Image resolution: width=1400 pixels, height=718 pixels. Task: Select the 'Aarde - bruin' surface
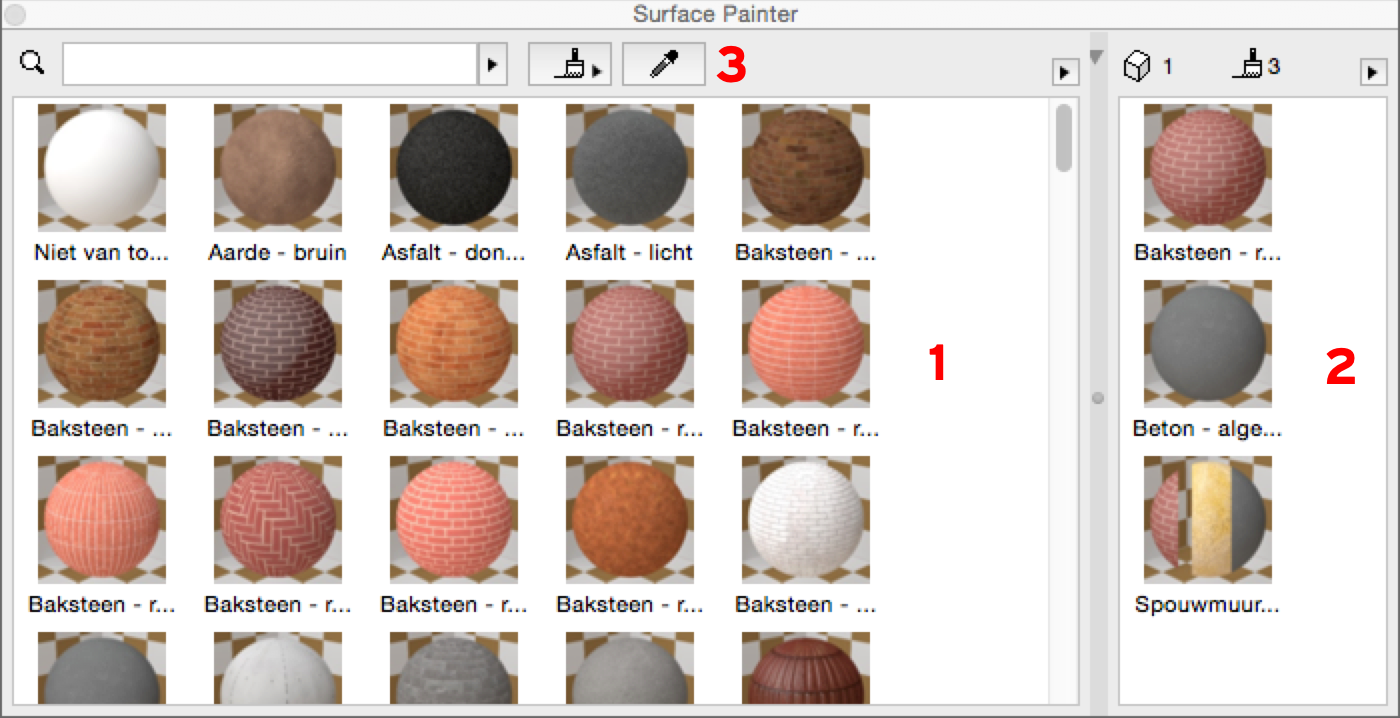[x=277, y=183]
